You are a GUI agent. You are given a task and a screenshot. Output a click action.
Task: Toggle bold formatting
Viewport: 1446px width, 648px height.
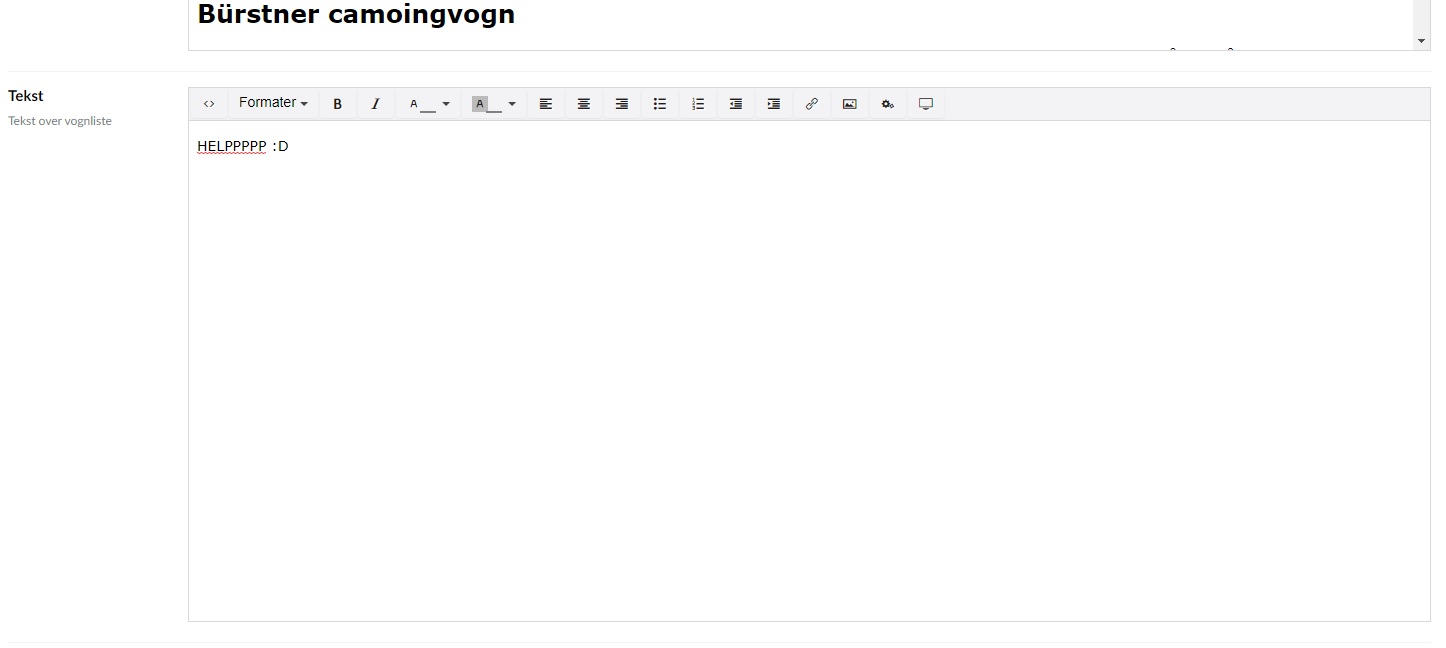point(338,104)
